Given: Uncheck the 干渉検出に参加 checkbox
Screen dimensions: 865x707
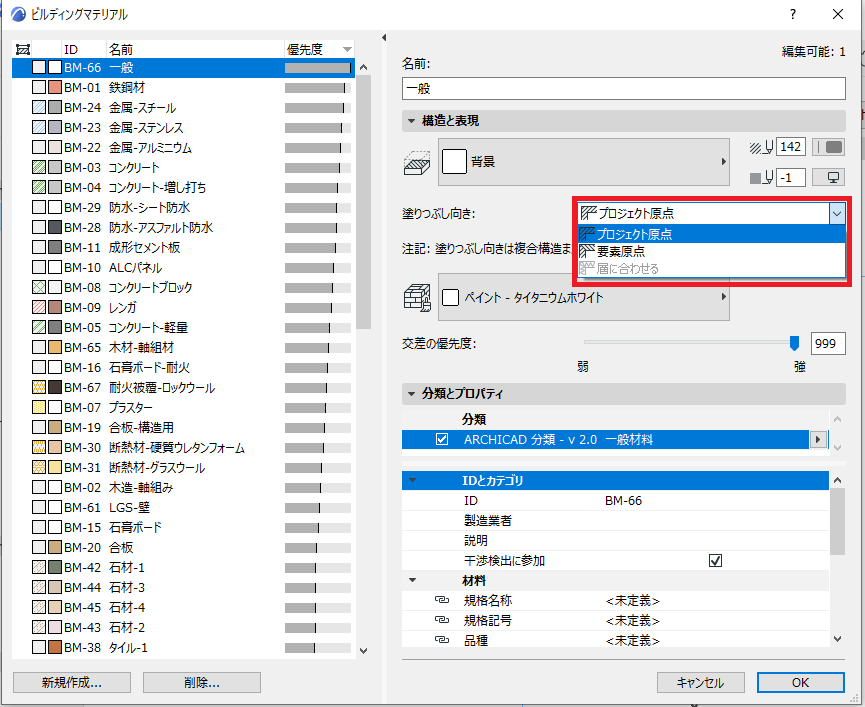Looking at the screenshot, I should click(715, 561).
